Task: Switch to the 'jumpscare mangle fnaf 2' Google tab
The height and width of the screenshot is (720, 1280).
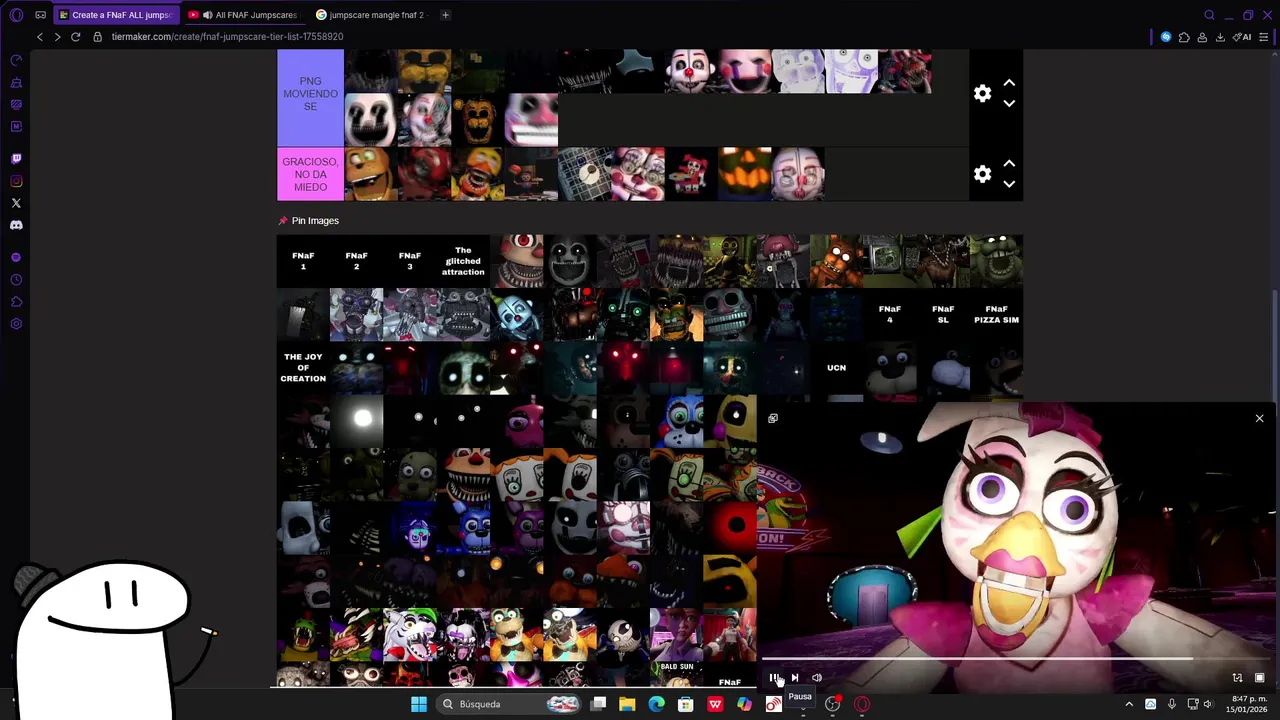Action: [370, 15]
